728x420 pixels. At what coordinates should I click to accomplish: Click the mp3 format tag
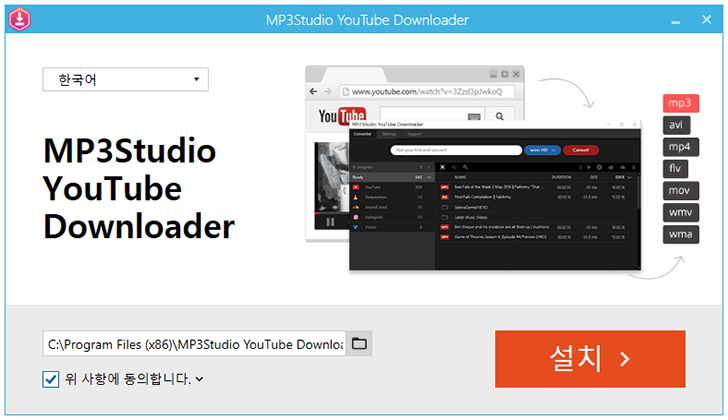click(x=680, y=103)
